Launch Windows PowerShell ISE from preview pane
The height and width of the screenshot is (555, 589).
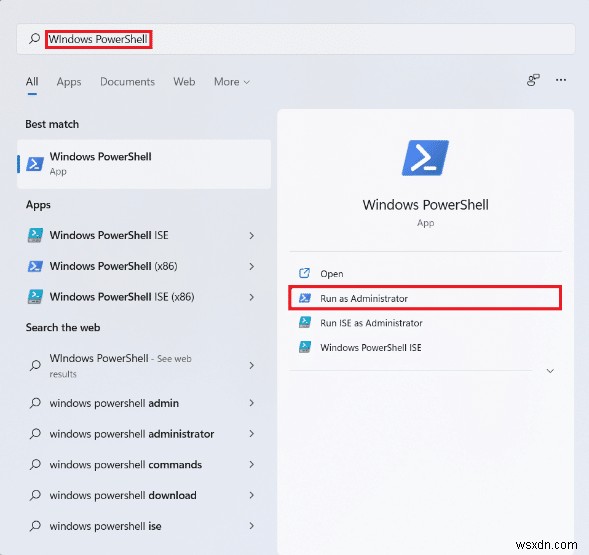point(425,347)
